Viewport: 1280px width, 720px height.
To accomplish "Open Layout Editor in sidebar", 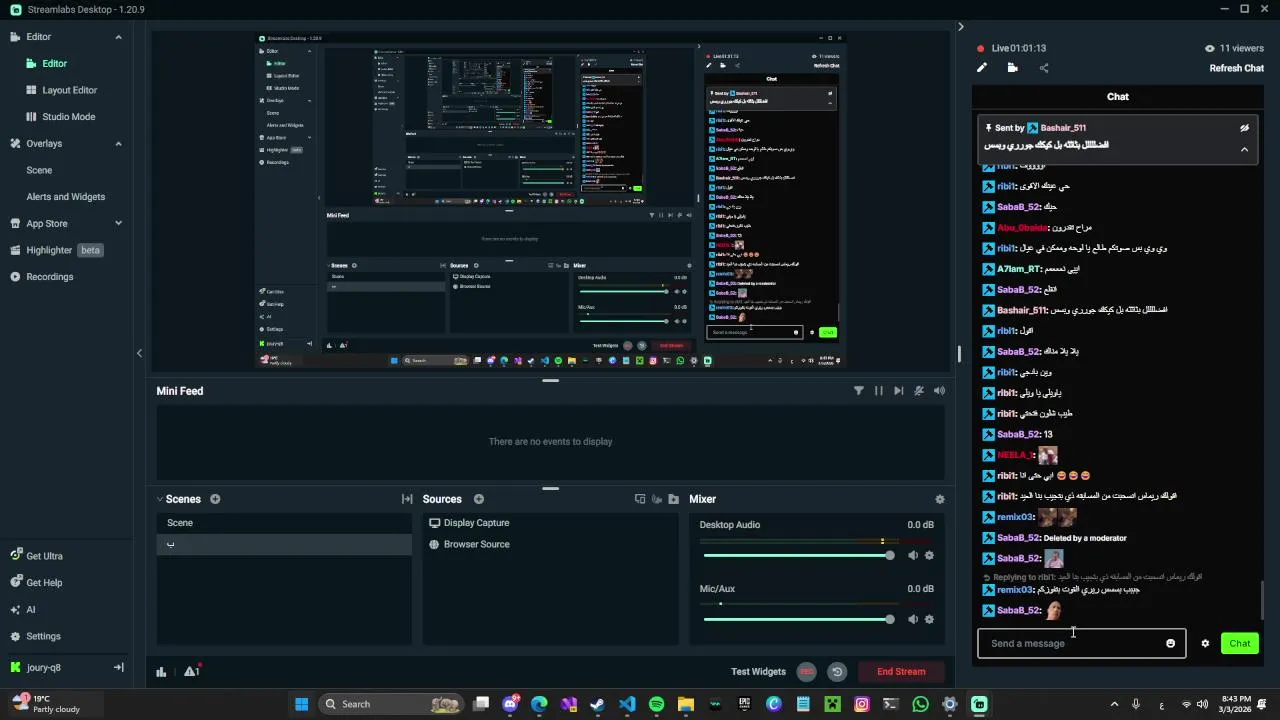I will coord(69,90).
